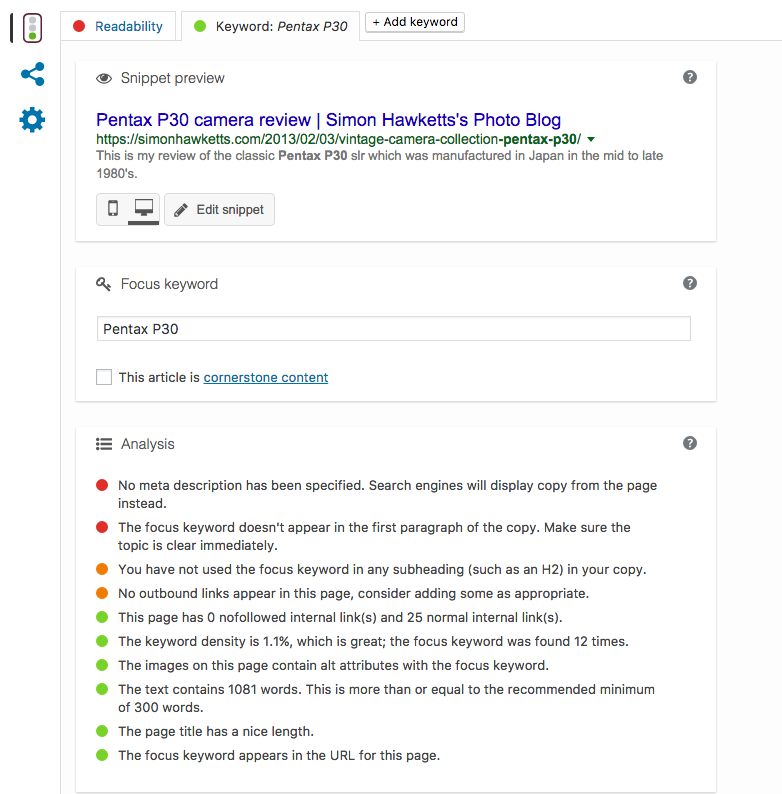782x794 pixels.
Task: Click the Snippet preview help question mark
Action: pos(689,77)
